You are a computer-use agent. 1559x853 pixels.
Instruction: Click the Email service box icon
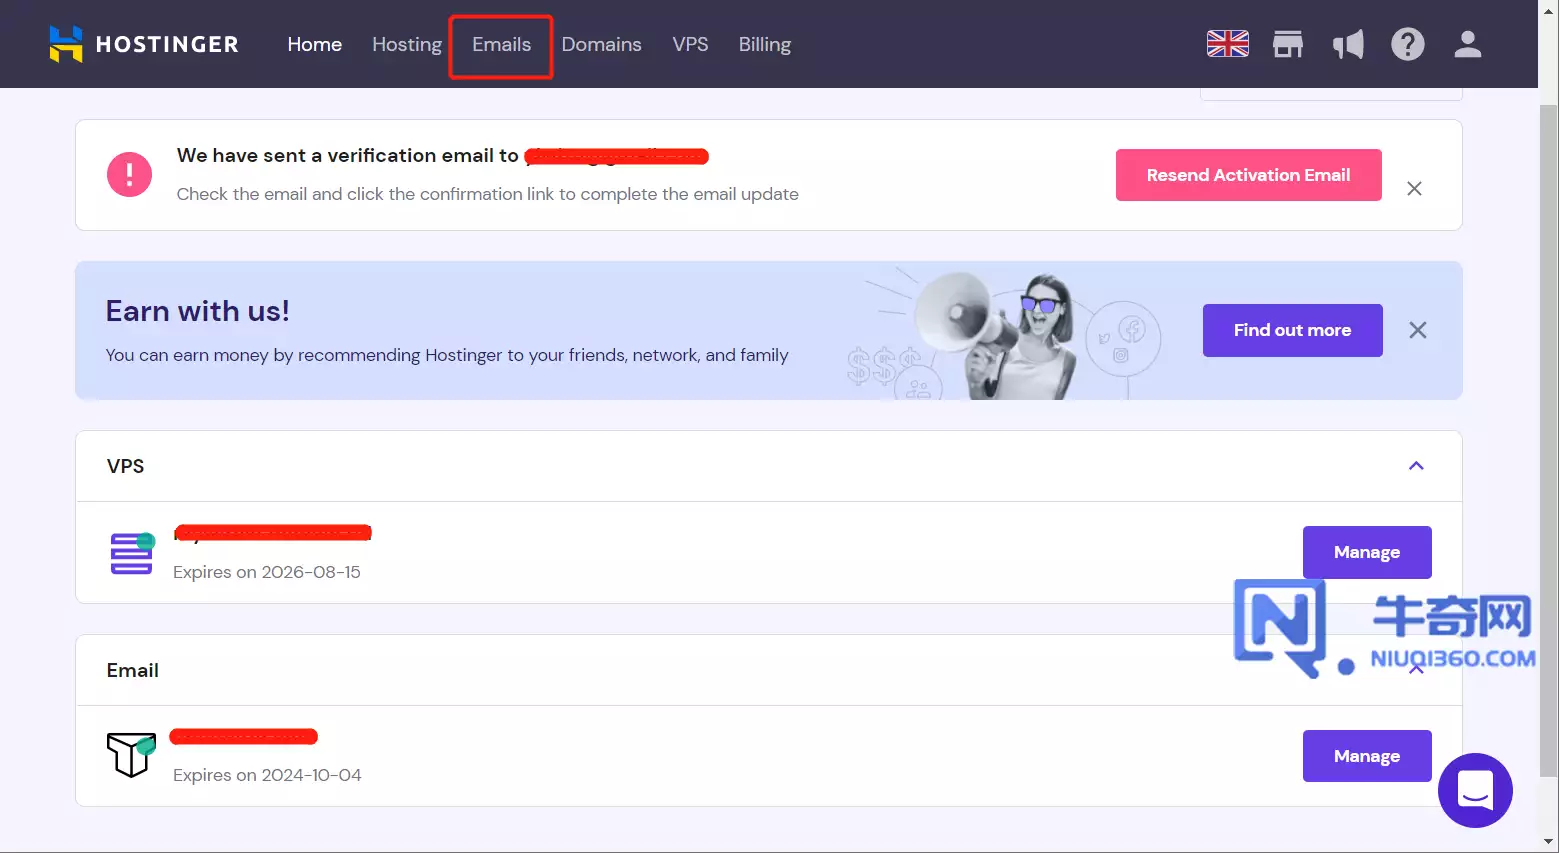coord(132,755)
